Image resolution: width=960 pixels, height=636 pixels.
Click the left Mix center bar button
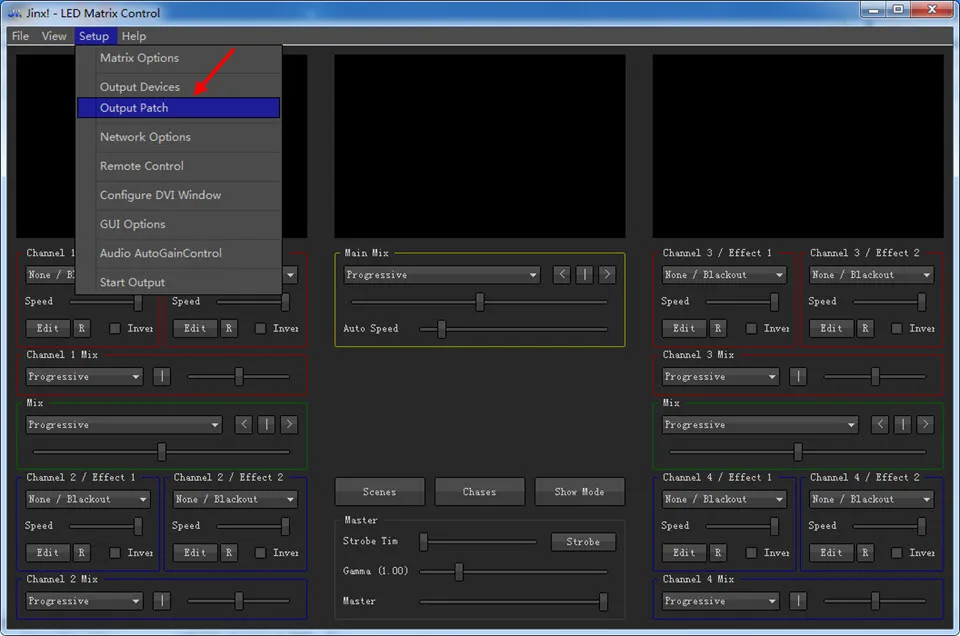click(266, 424)
